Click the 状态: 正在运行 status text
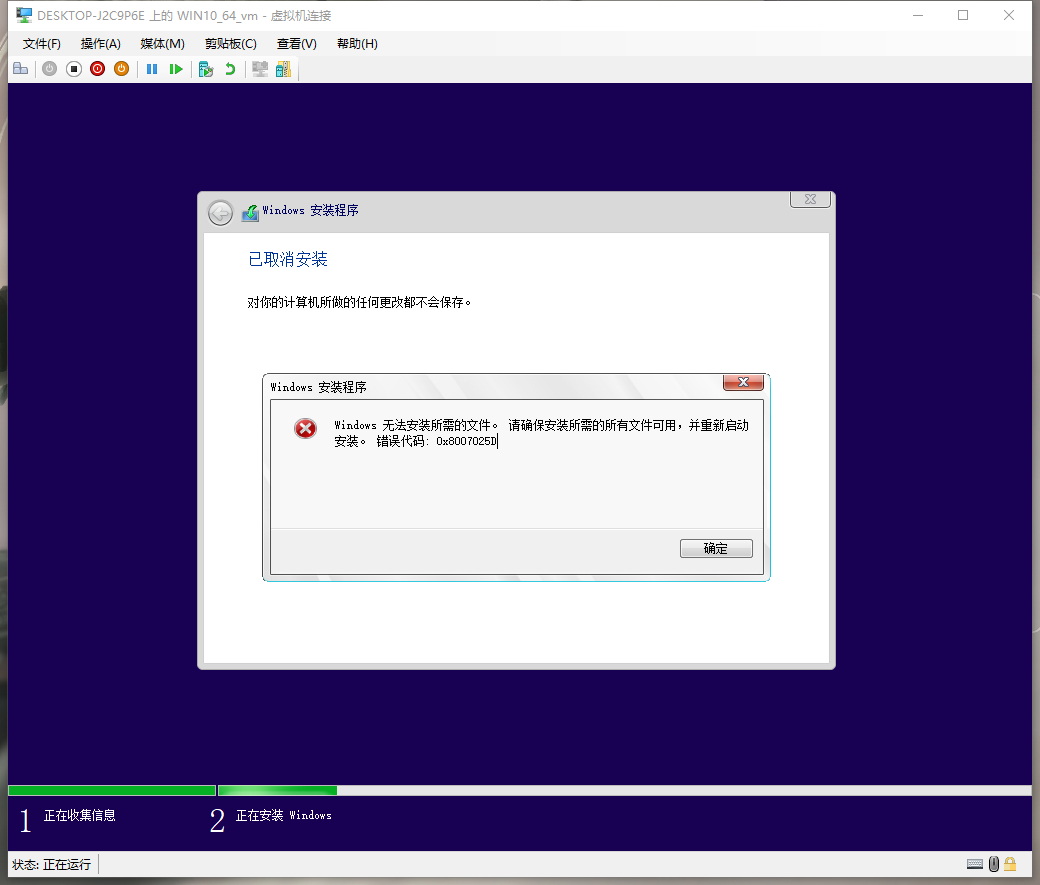The height and width of the screenshot is (885, 1040). [52, 864]
